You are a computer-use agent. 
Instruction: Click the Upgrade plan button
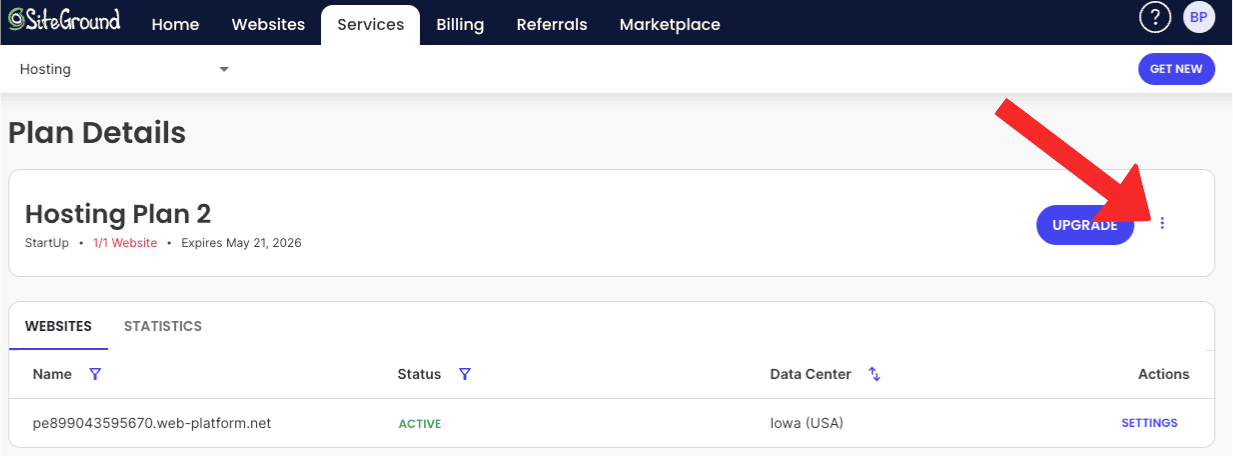(1085, 225)
